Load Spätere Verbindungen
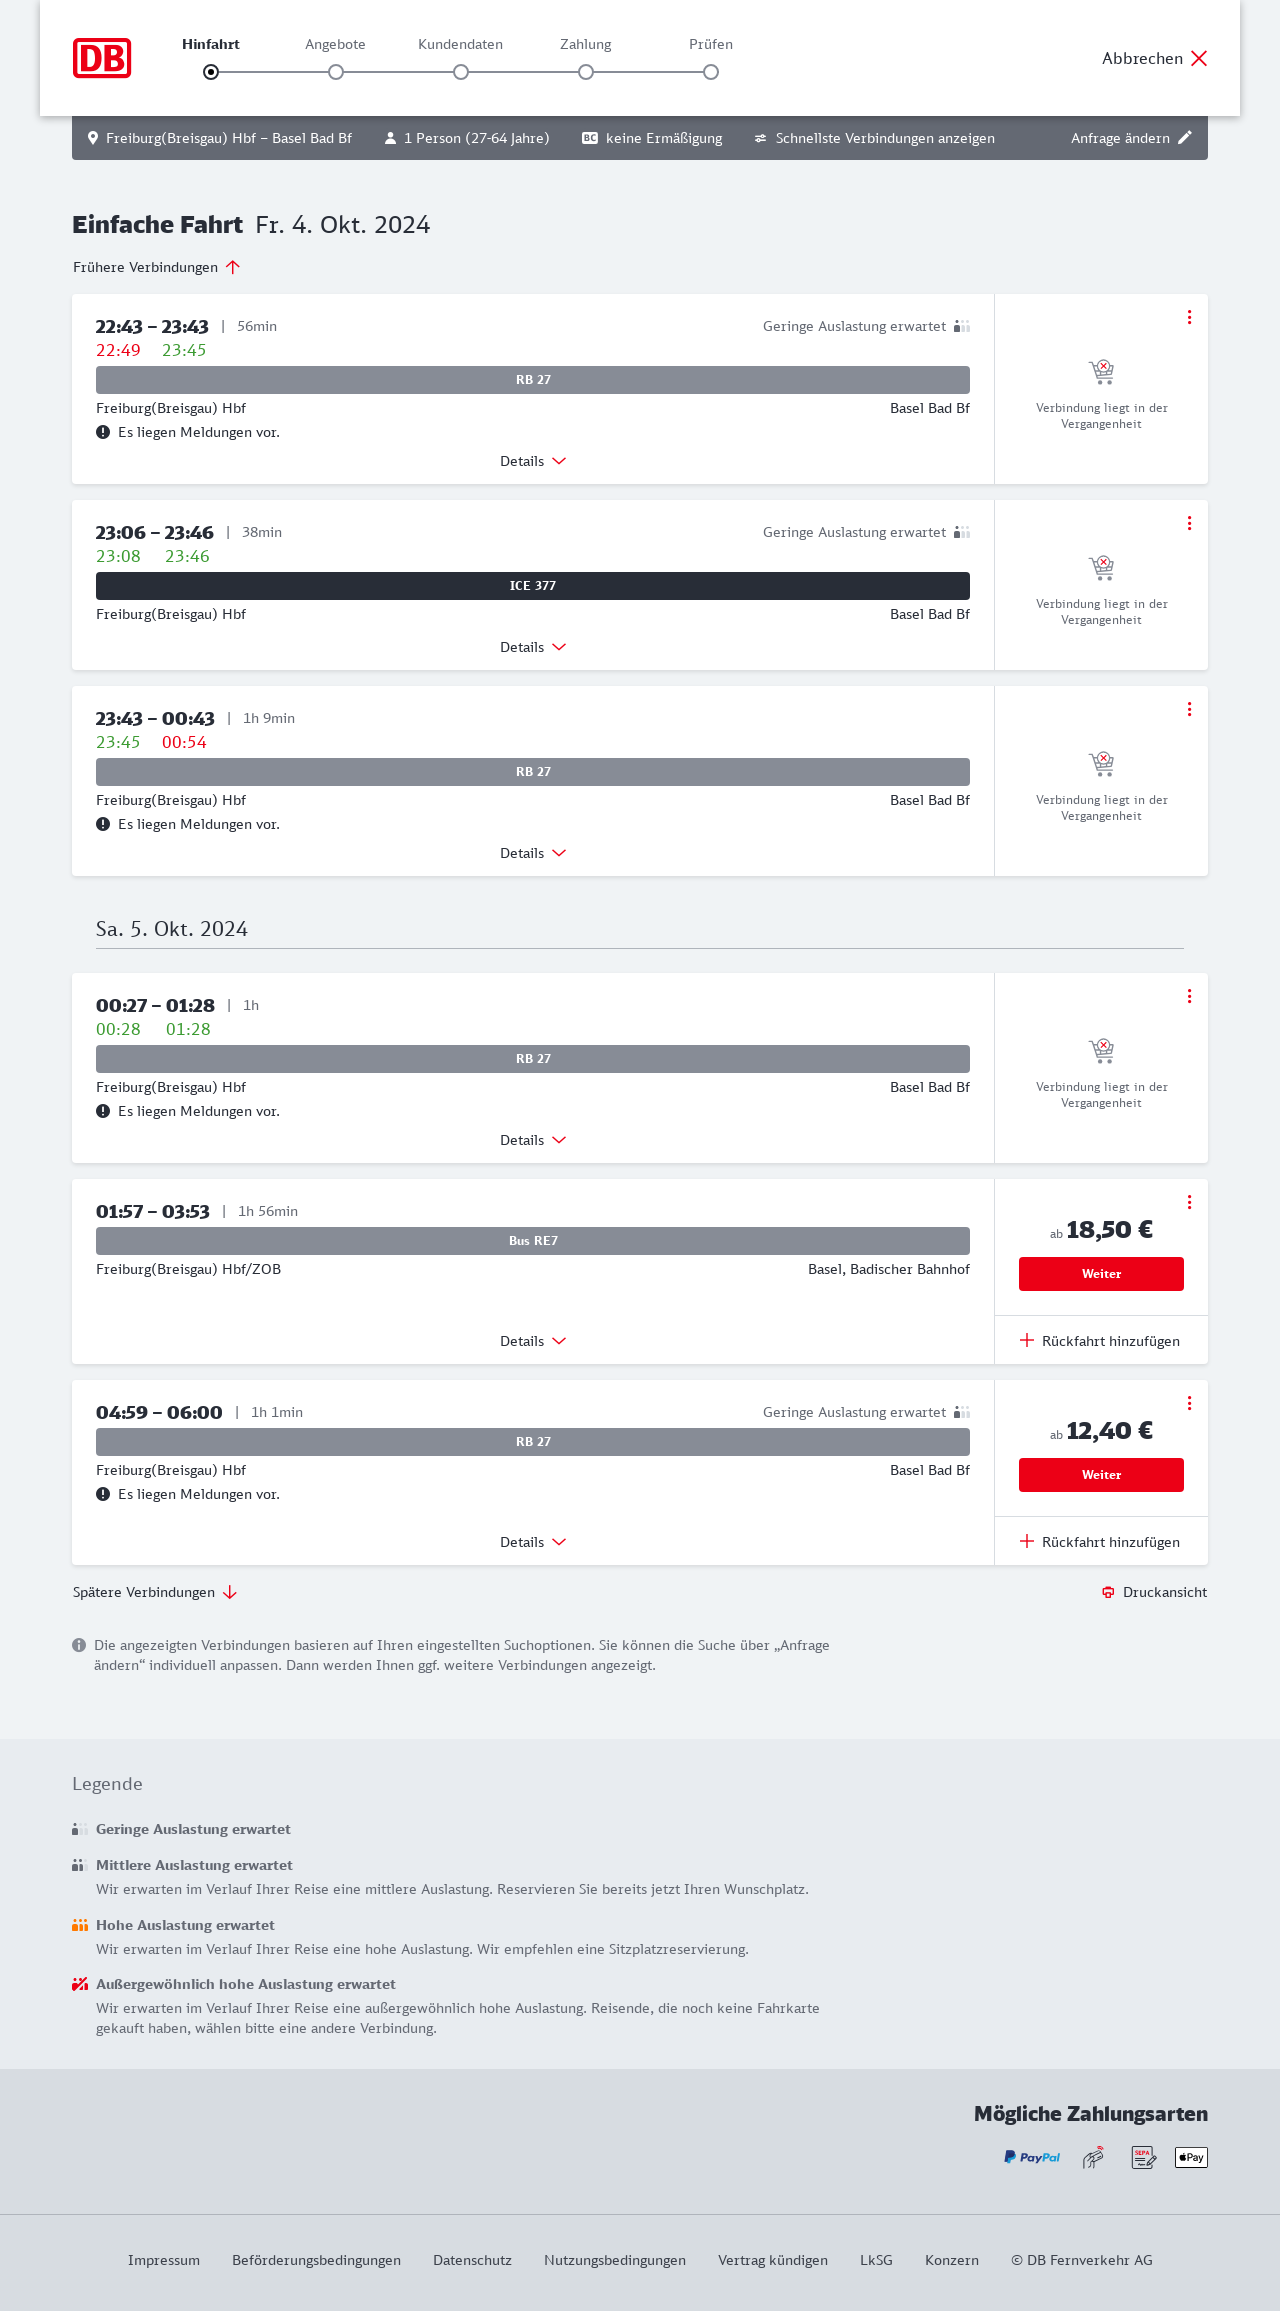The image size is (1280, 2311). pyautogui.click(x=154, y=1592)
